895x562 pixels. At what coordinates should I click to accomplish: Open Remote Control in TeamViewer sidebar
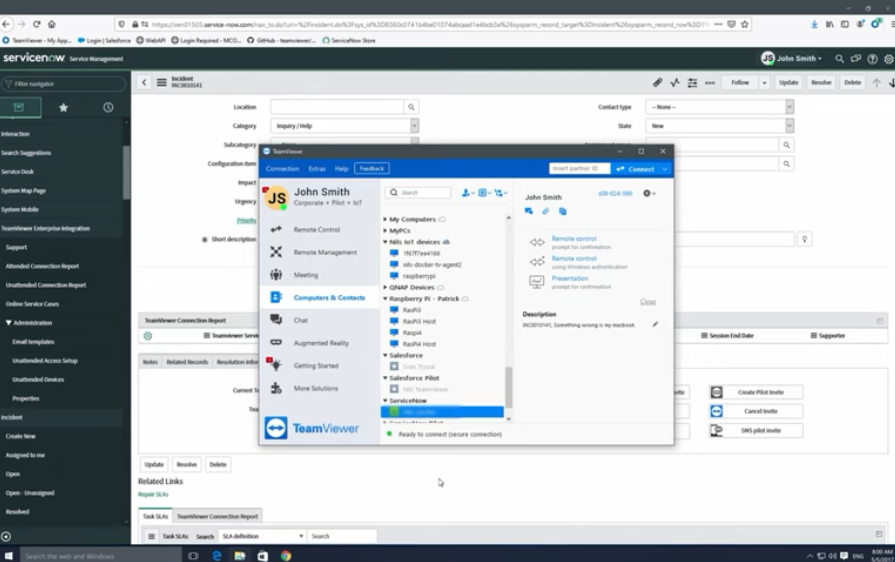pyautogui.click(x=317, y=229)
